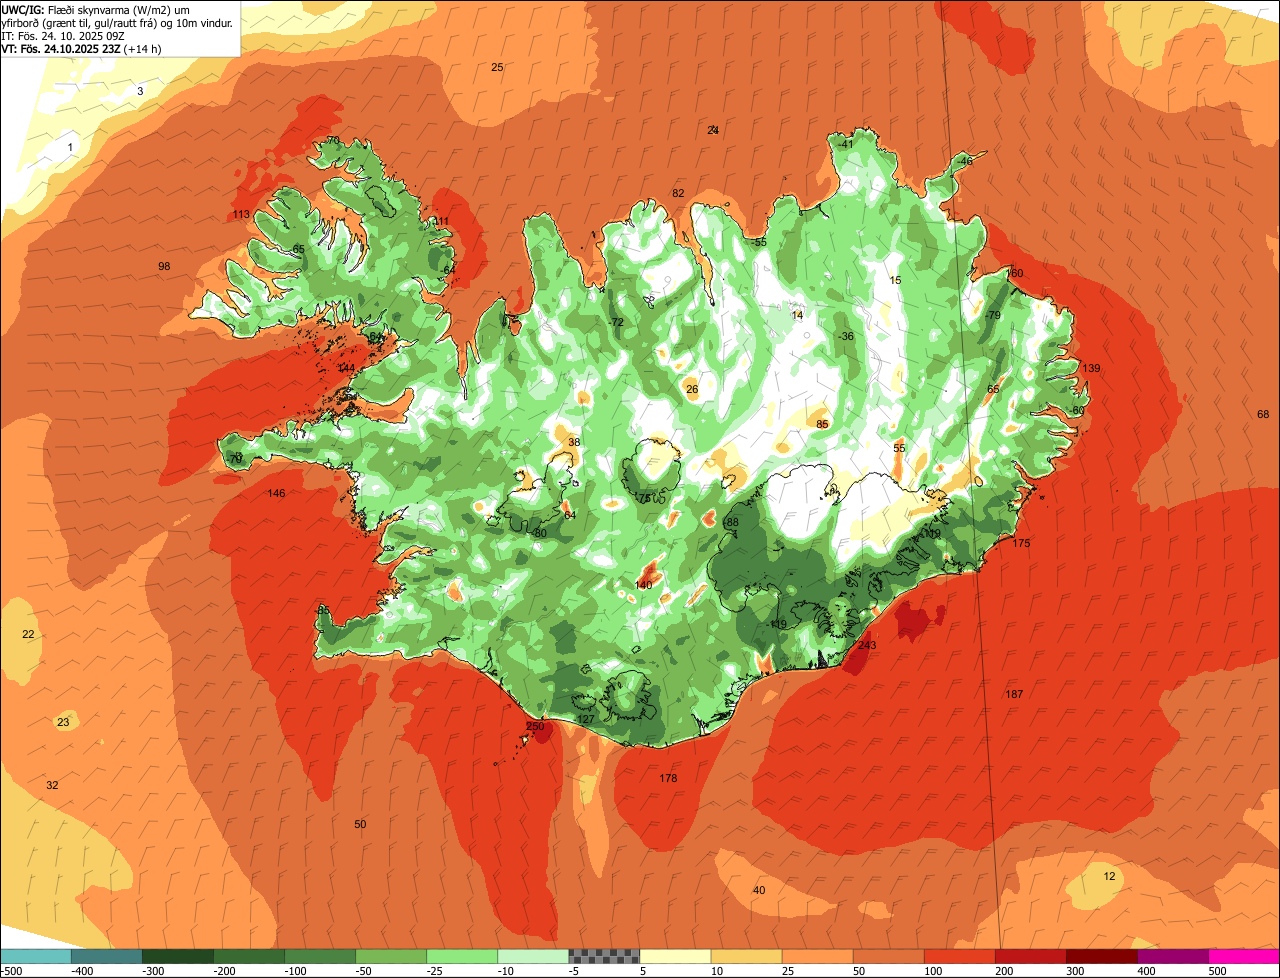Click the map value -79 in eastern Iceland

(x=992, y=315)
